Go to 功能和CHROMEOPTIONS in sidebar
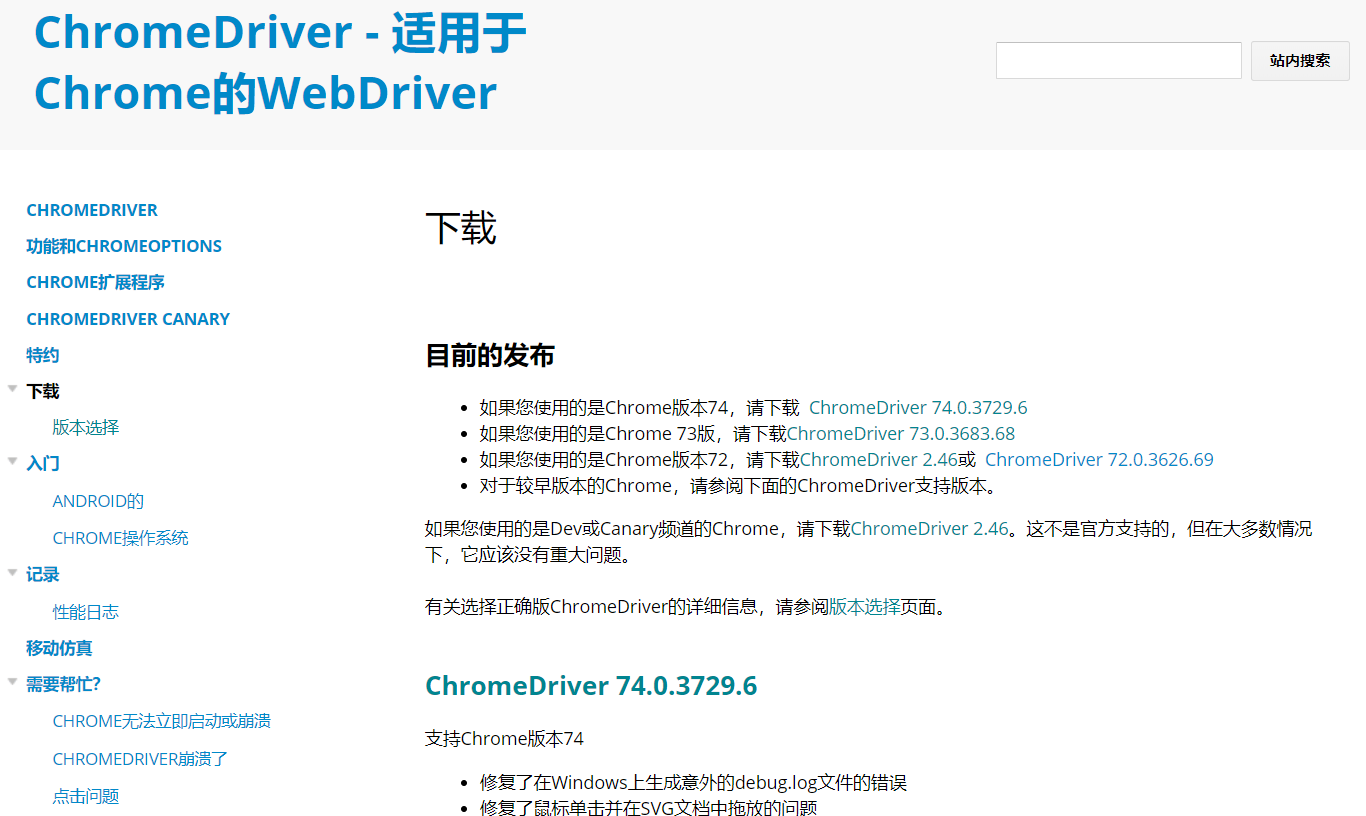Image resolution: width=1366 pixels, height=816 pixels. point(124,246)
